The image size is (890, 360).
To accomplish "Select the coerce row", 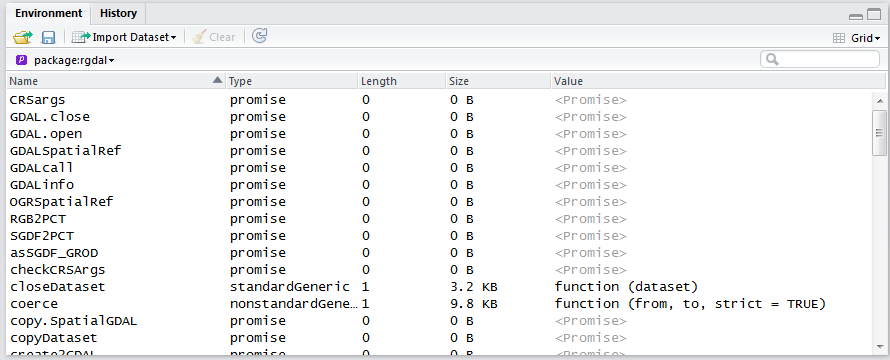I will tap(439, 304).
